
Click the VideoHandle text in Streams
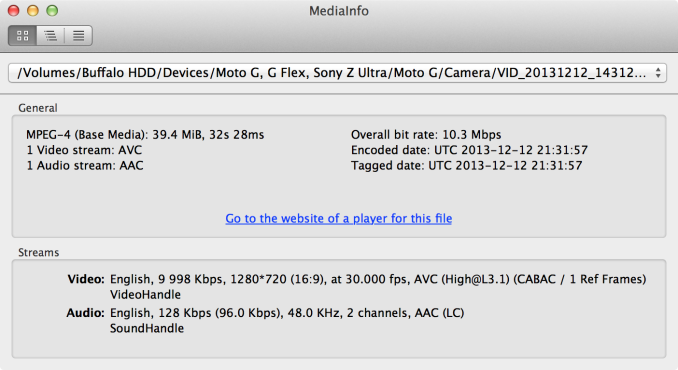coord(145,295)
